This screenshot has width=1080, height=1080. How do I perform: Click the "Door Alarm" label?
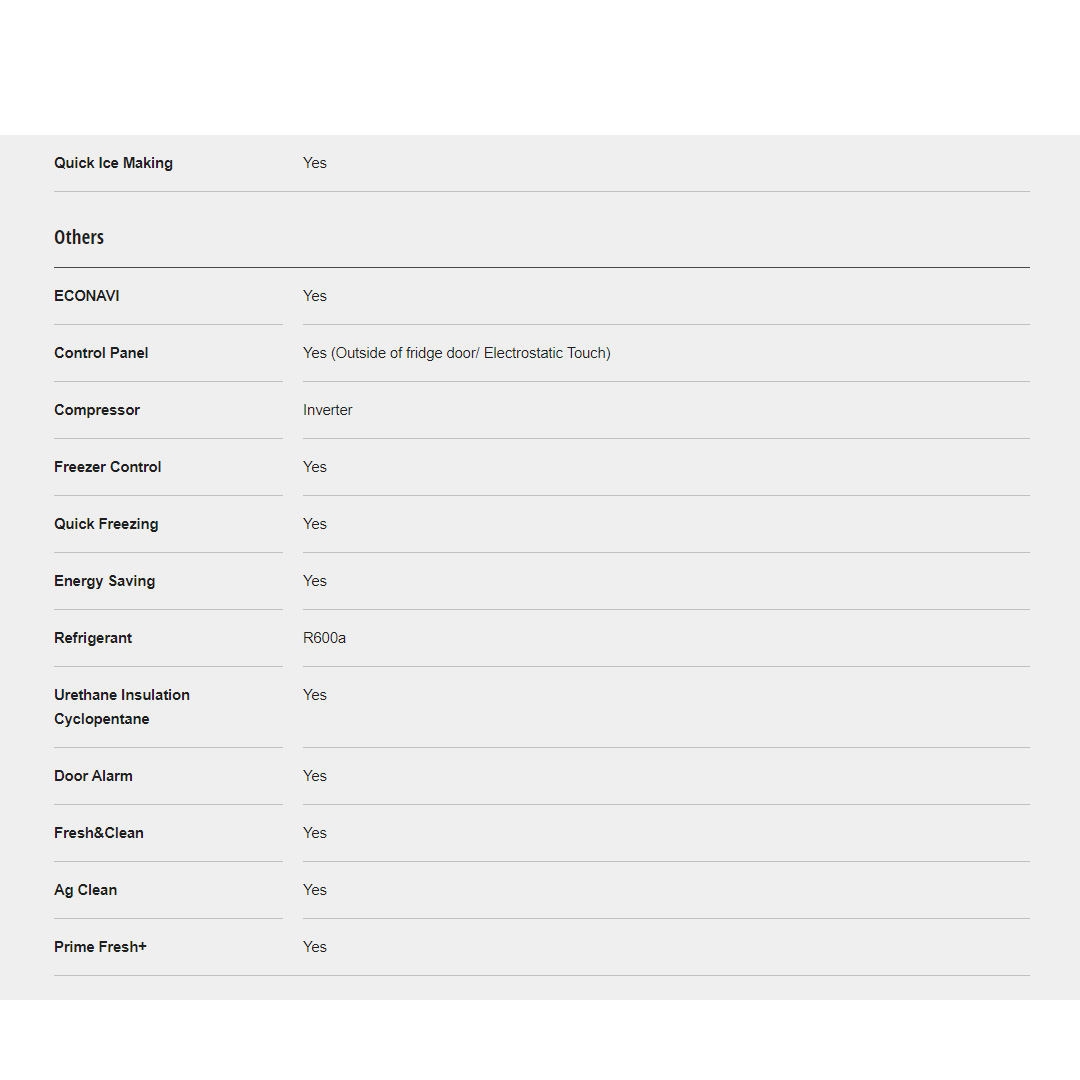pos(93,776)
